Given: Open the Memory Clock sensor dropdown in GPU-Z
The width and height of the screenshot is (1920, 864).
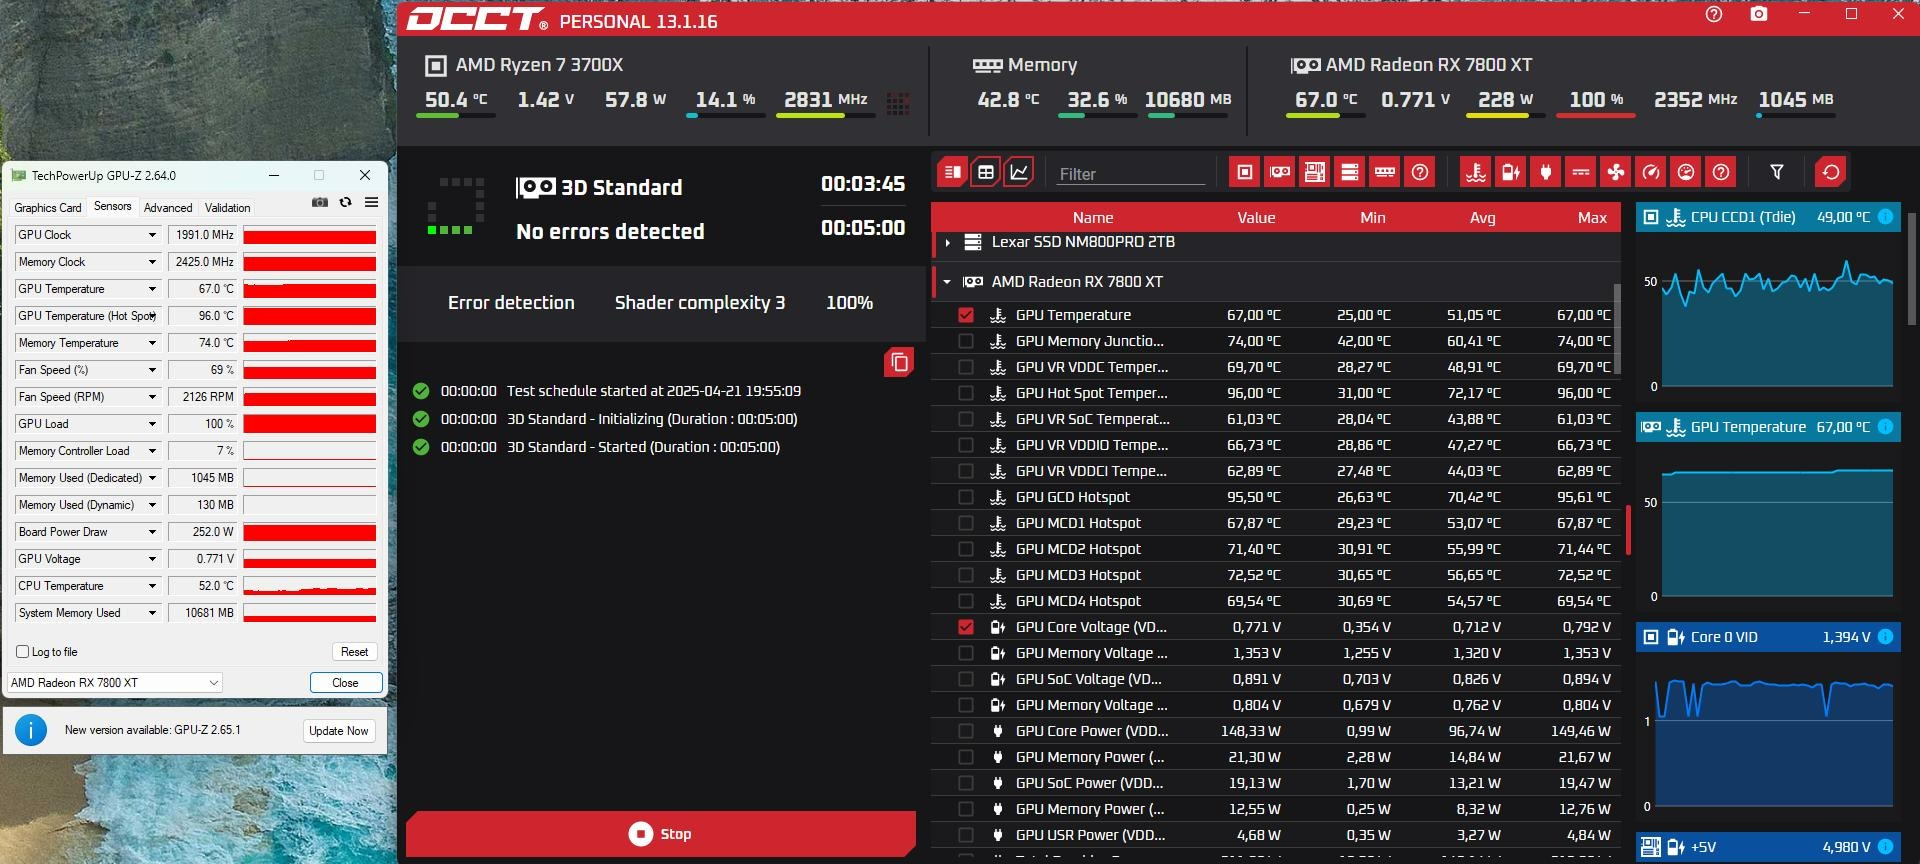Looking at the screenshot, I should point(152,262).
